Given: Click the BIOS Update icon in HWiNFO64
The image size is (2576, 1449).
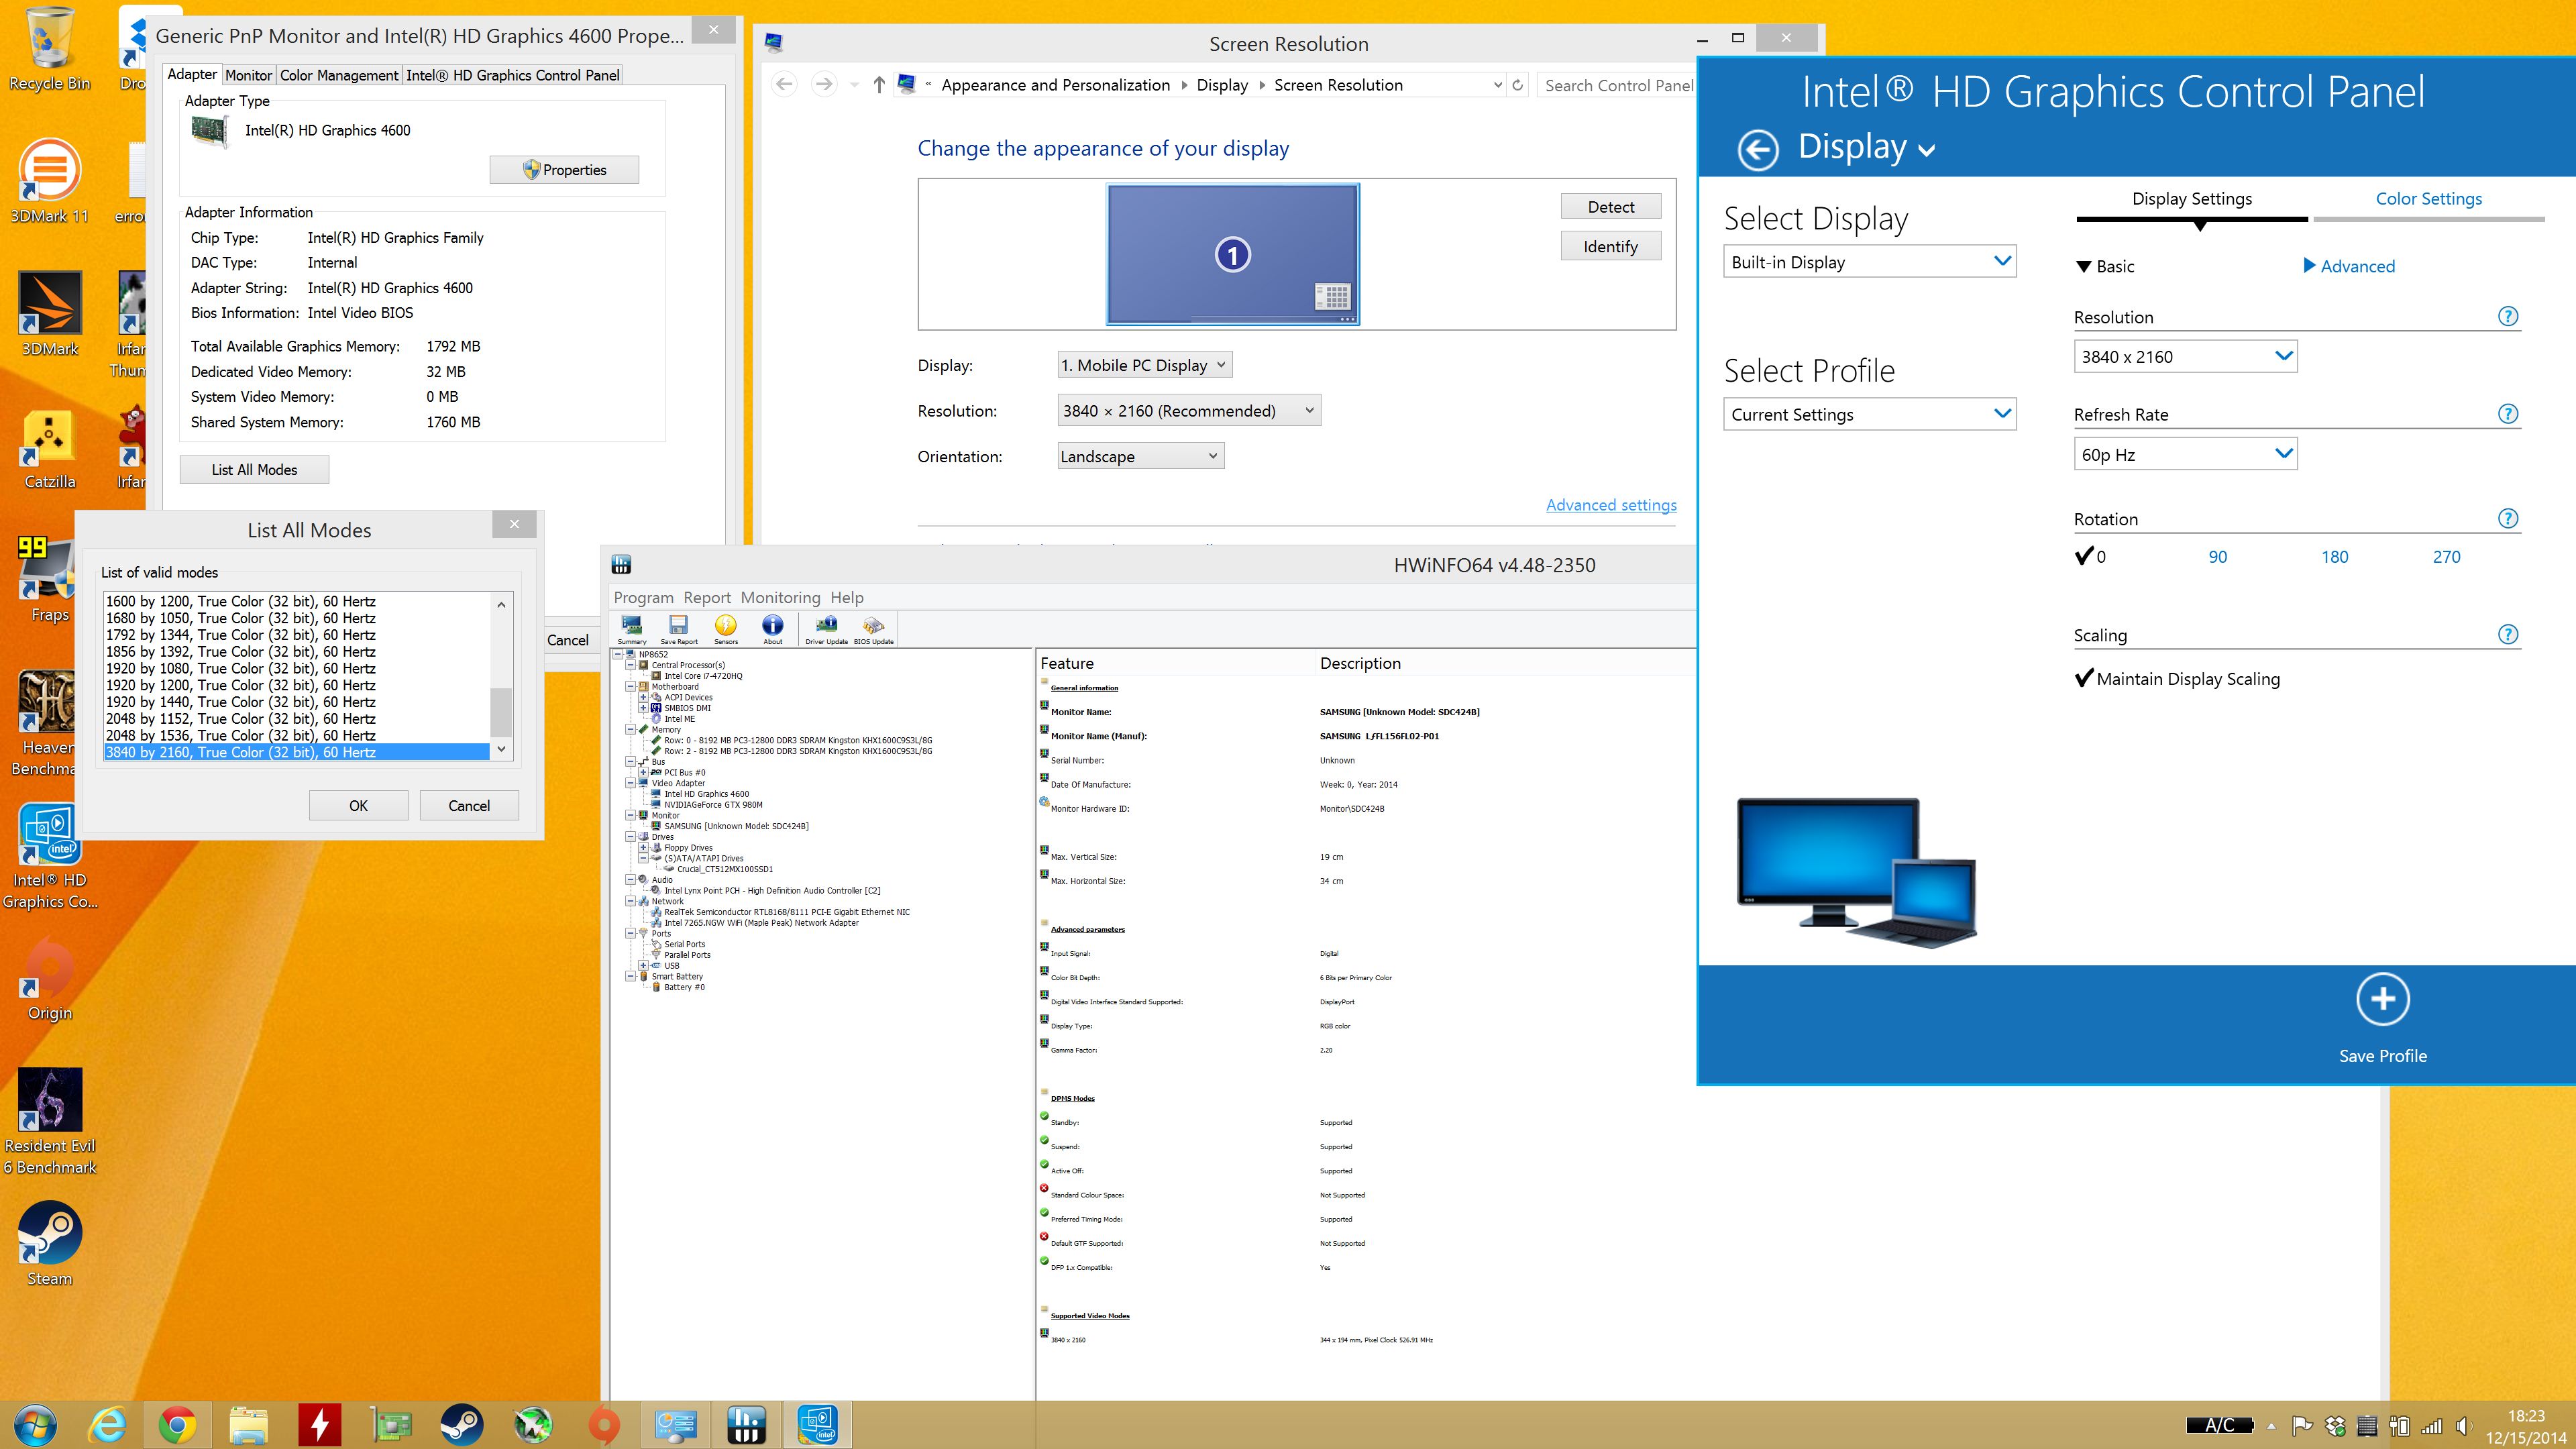Looking at the screenshot, I should click(873, 628).
